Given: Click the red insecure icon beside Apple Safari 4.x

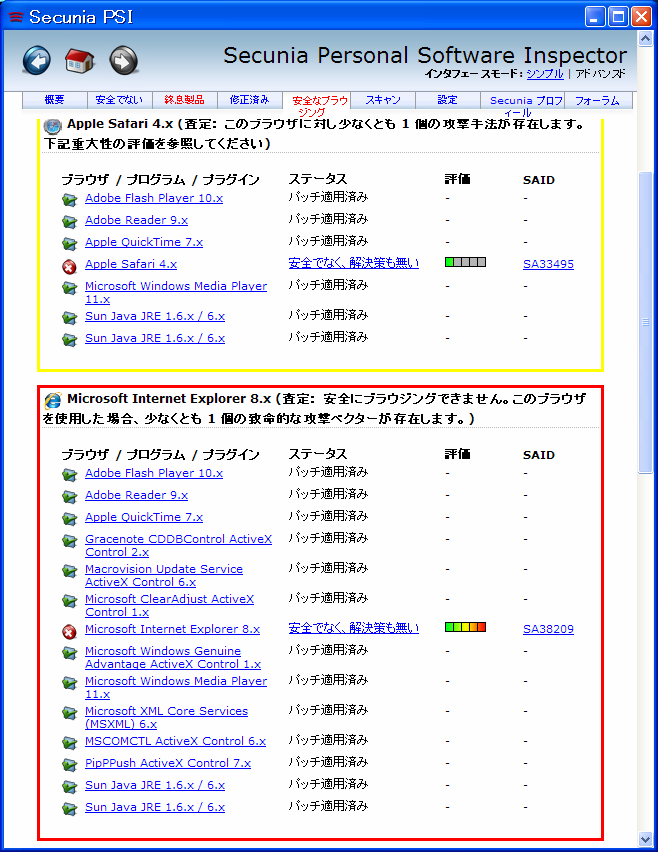Looking at the screenshot, I should (x=69, y=267).
